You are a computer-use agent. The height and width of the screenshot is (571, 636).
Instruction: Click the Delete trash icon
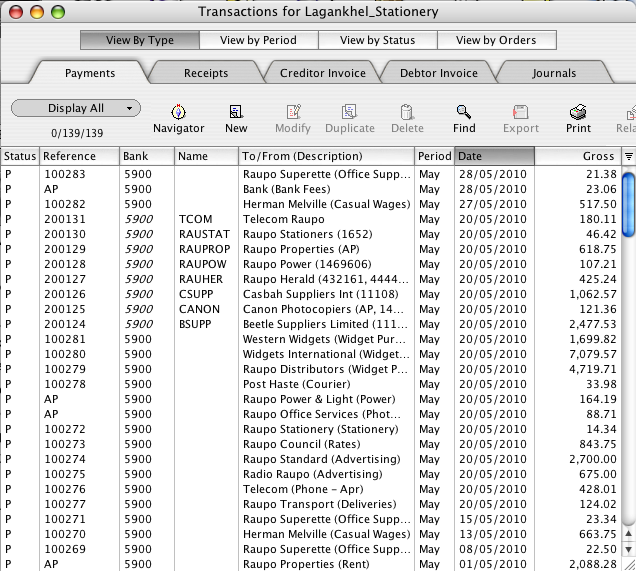(x=407, y=112)
